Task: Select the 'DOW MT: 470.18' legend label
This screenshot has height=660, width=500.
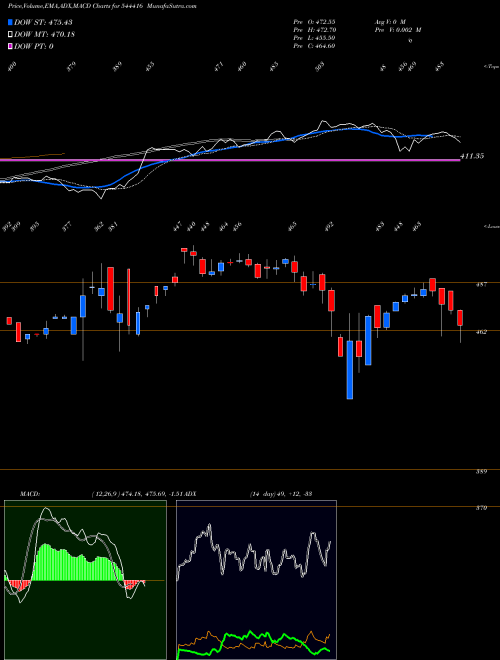Action: (x=44, y=34)
